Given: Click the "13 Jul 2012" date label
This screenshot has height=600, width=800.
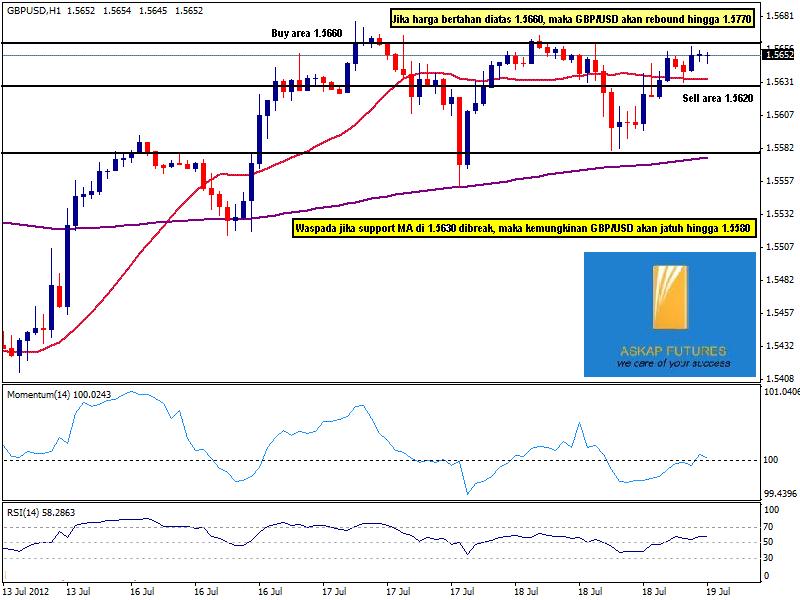Looking at the screenshot, I should [27, 592].
